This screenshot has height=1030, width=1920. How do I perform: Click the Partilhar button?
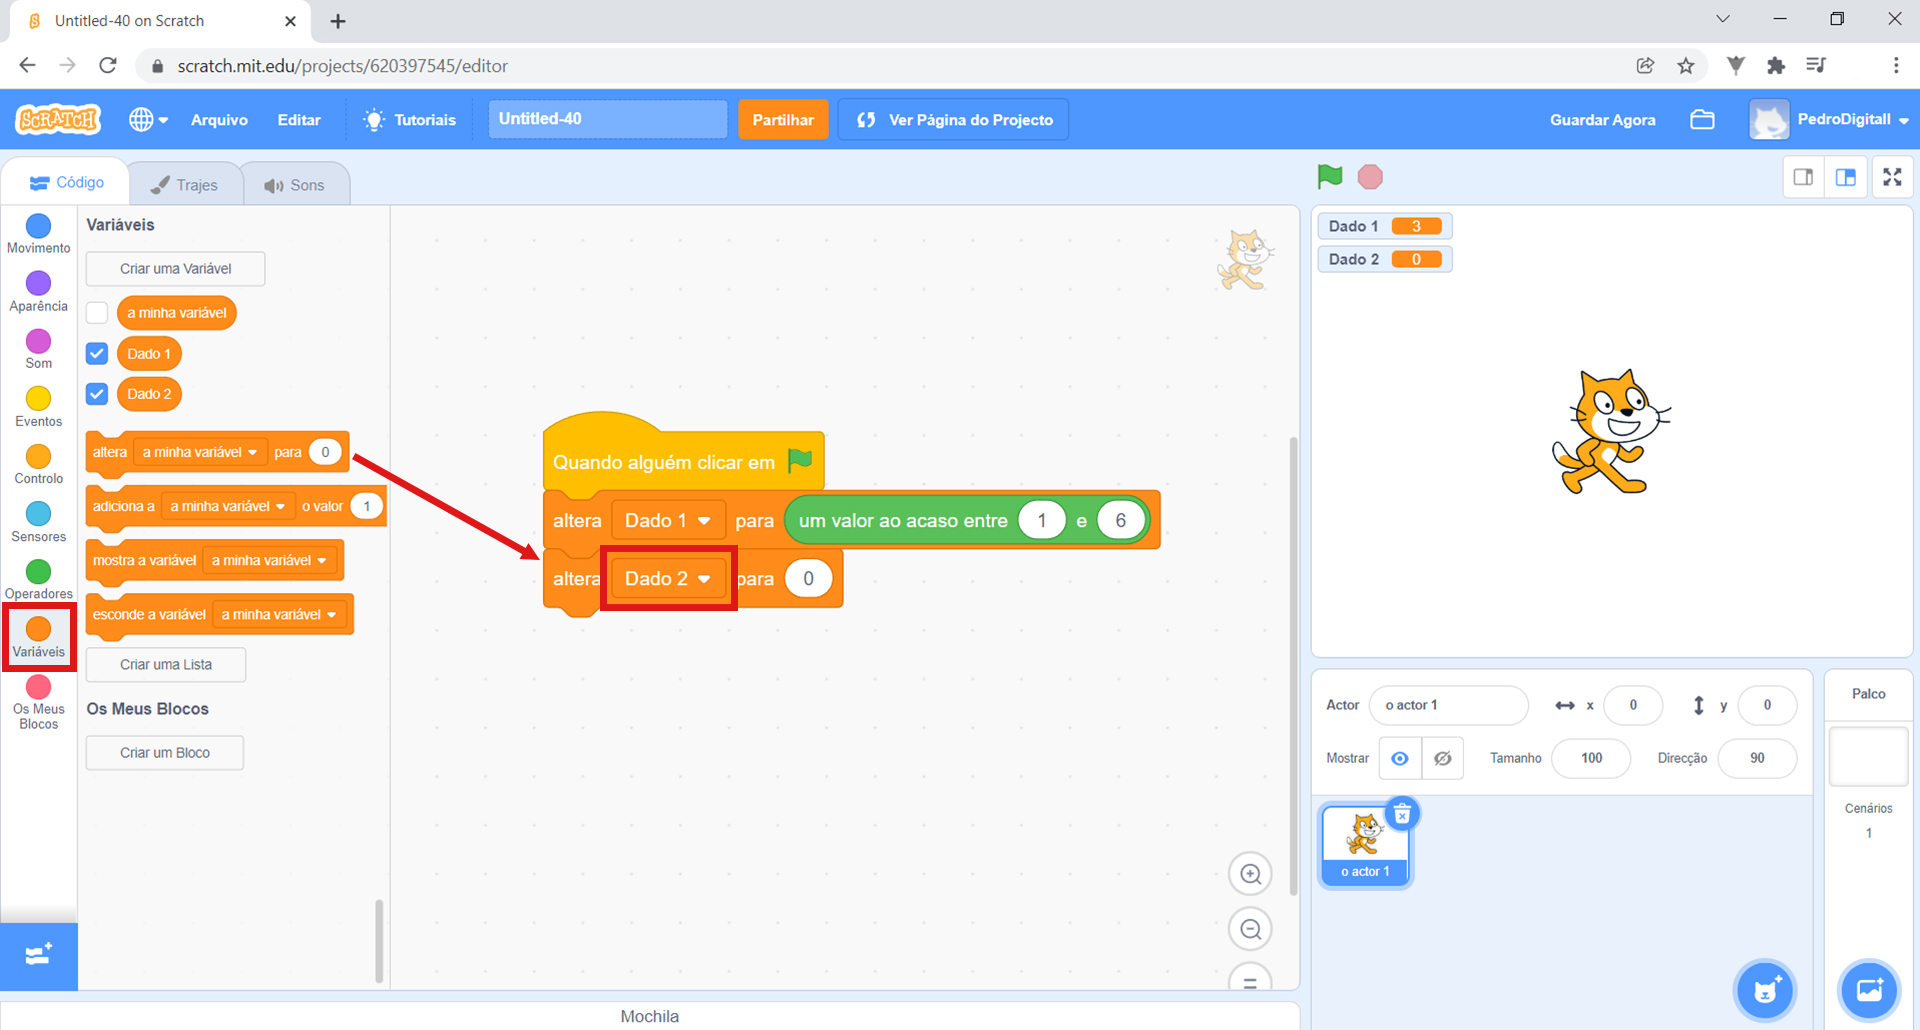point(783,120)
